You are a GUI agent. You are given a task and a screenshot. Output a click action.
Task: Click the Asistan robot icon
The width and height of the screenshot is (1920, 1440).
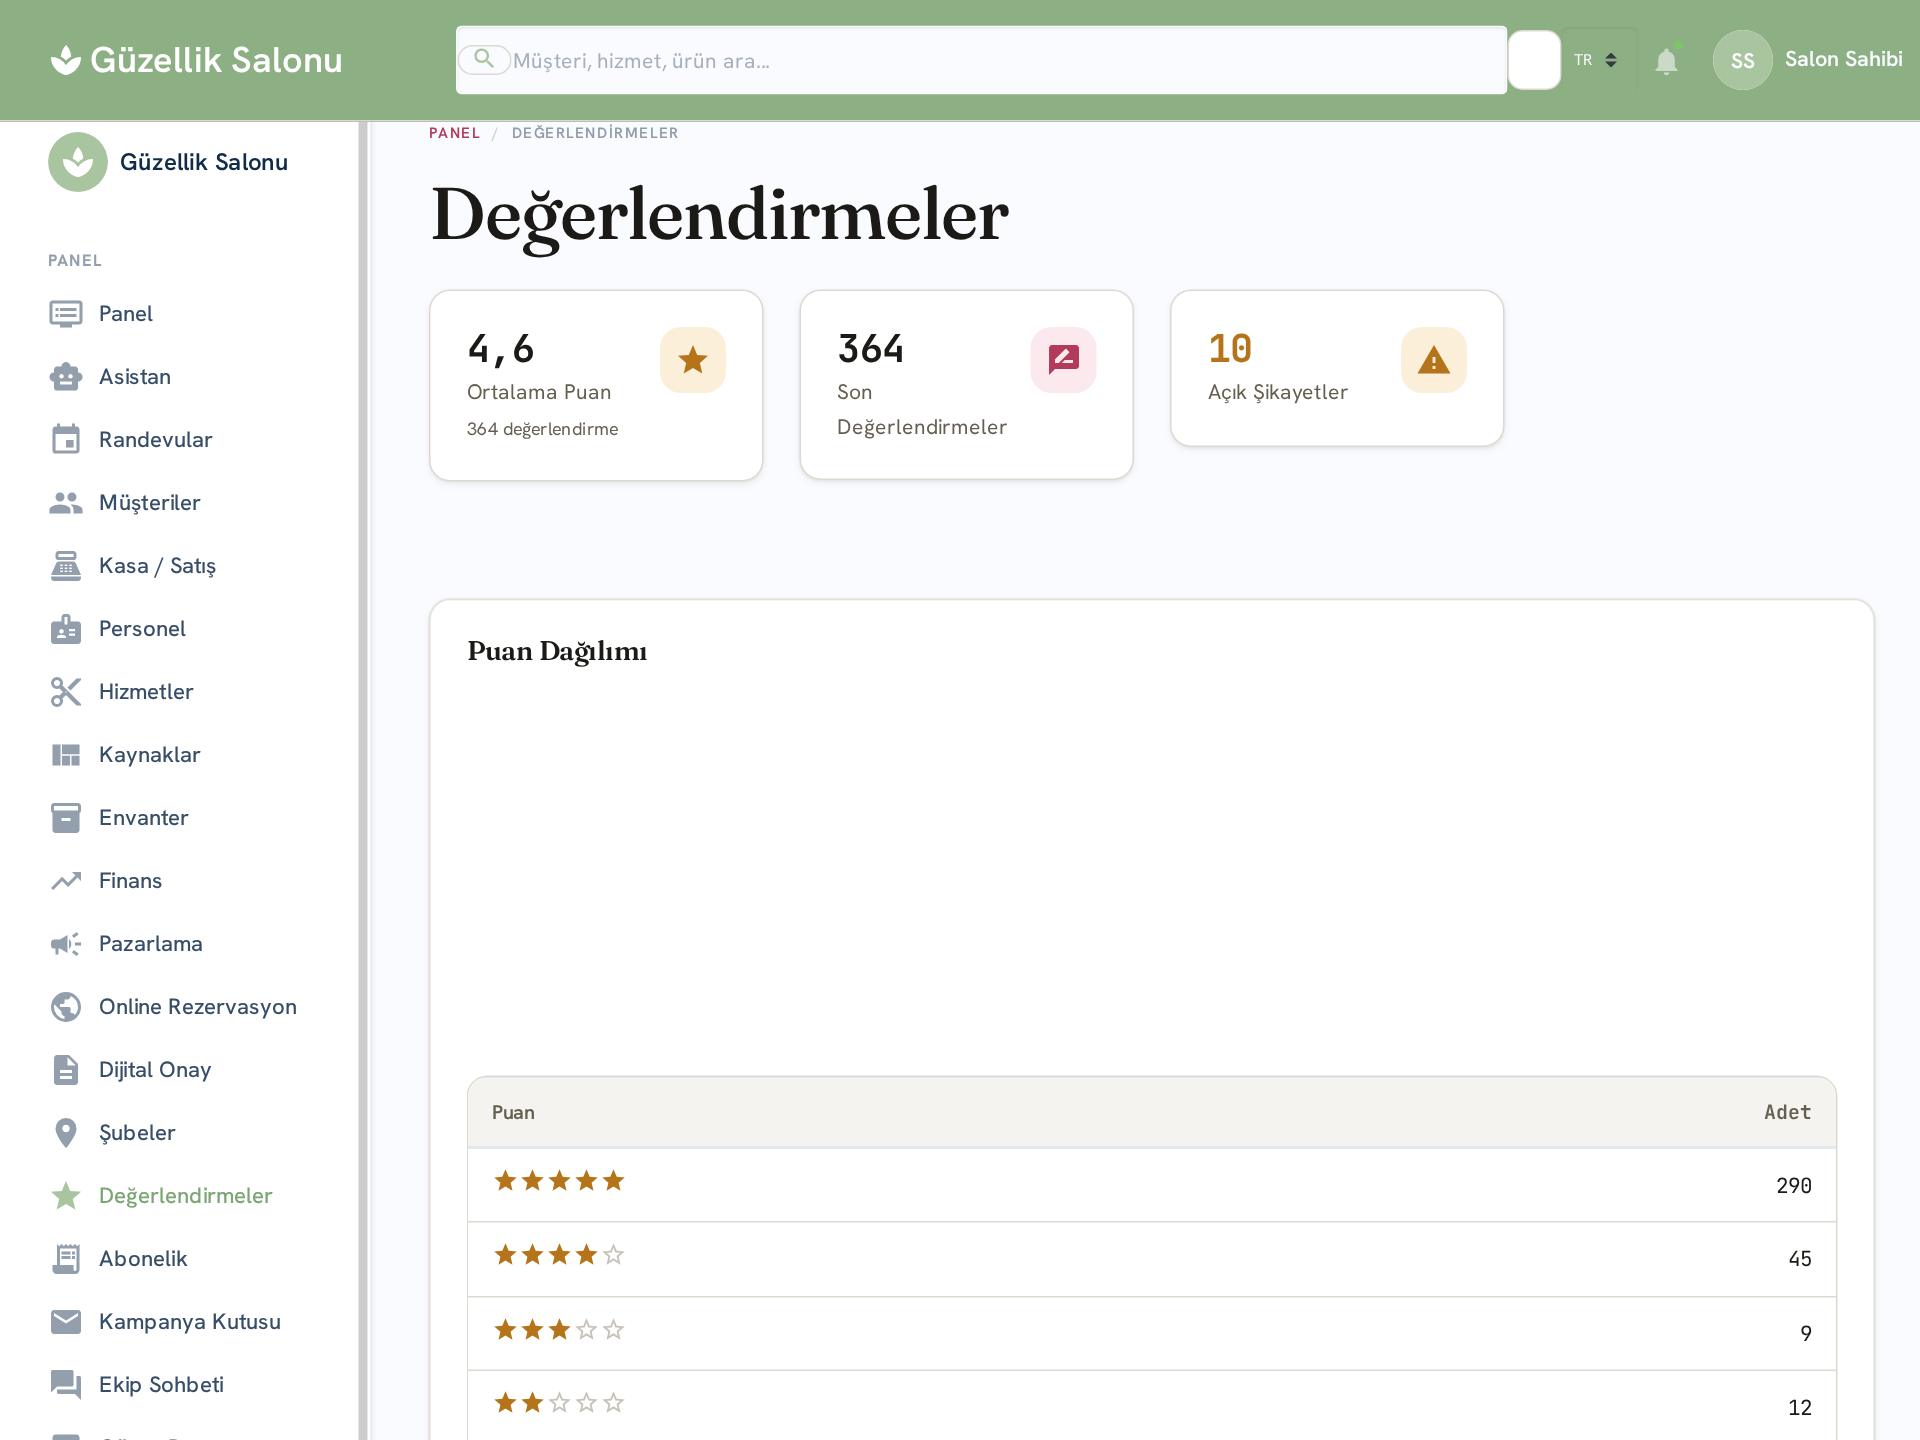pyautogui.click(x=66, y=377)
